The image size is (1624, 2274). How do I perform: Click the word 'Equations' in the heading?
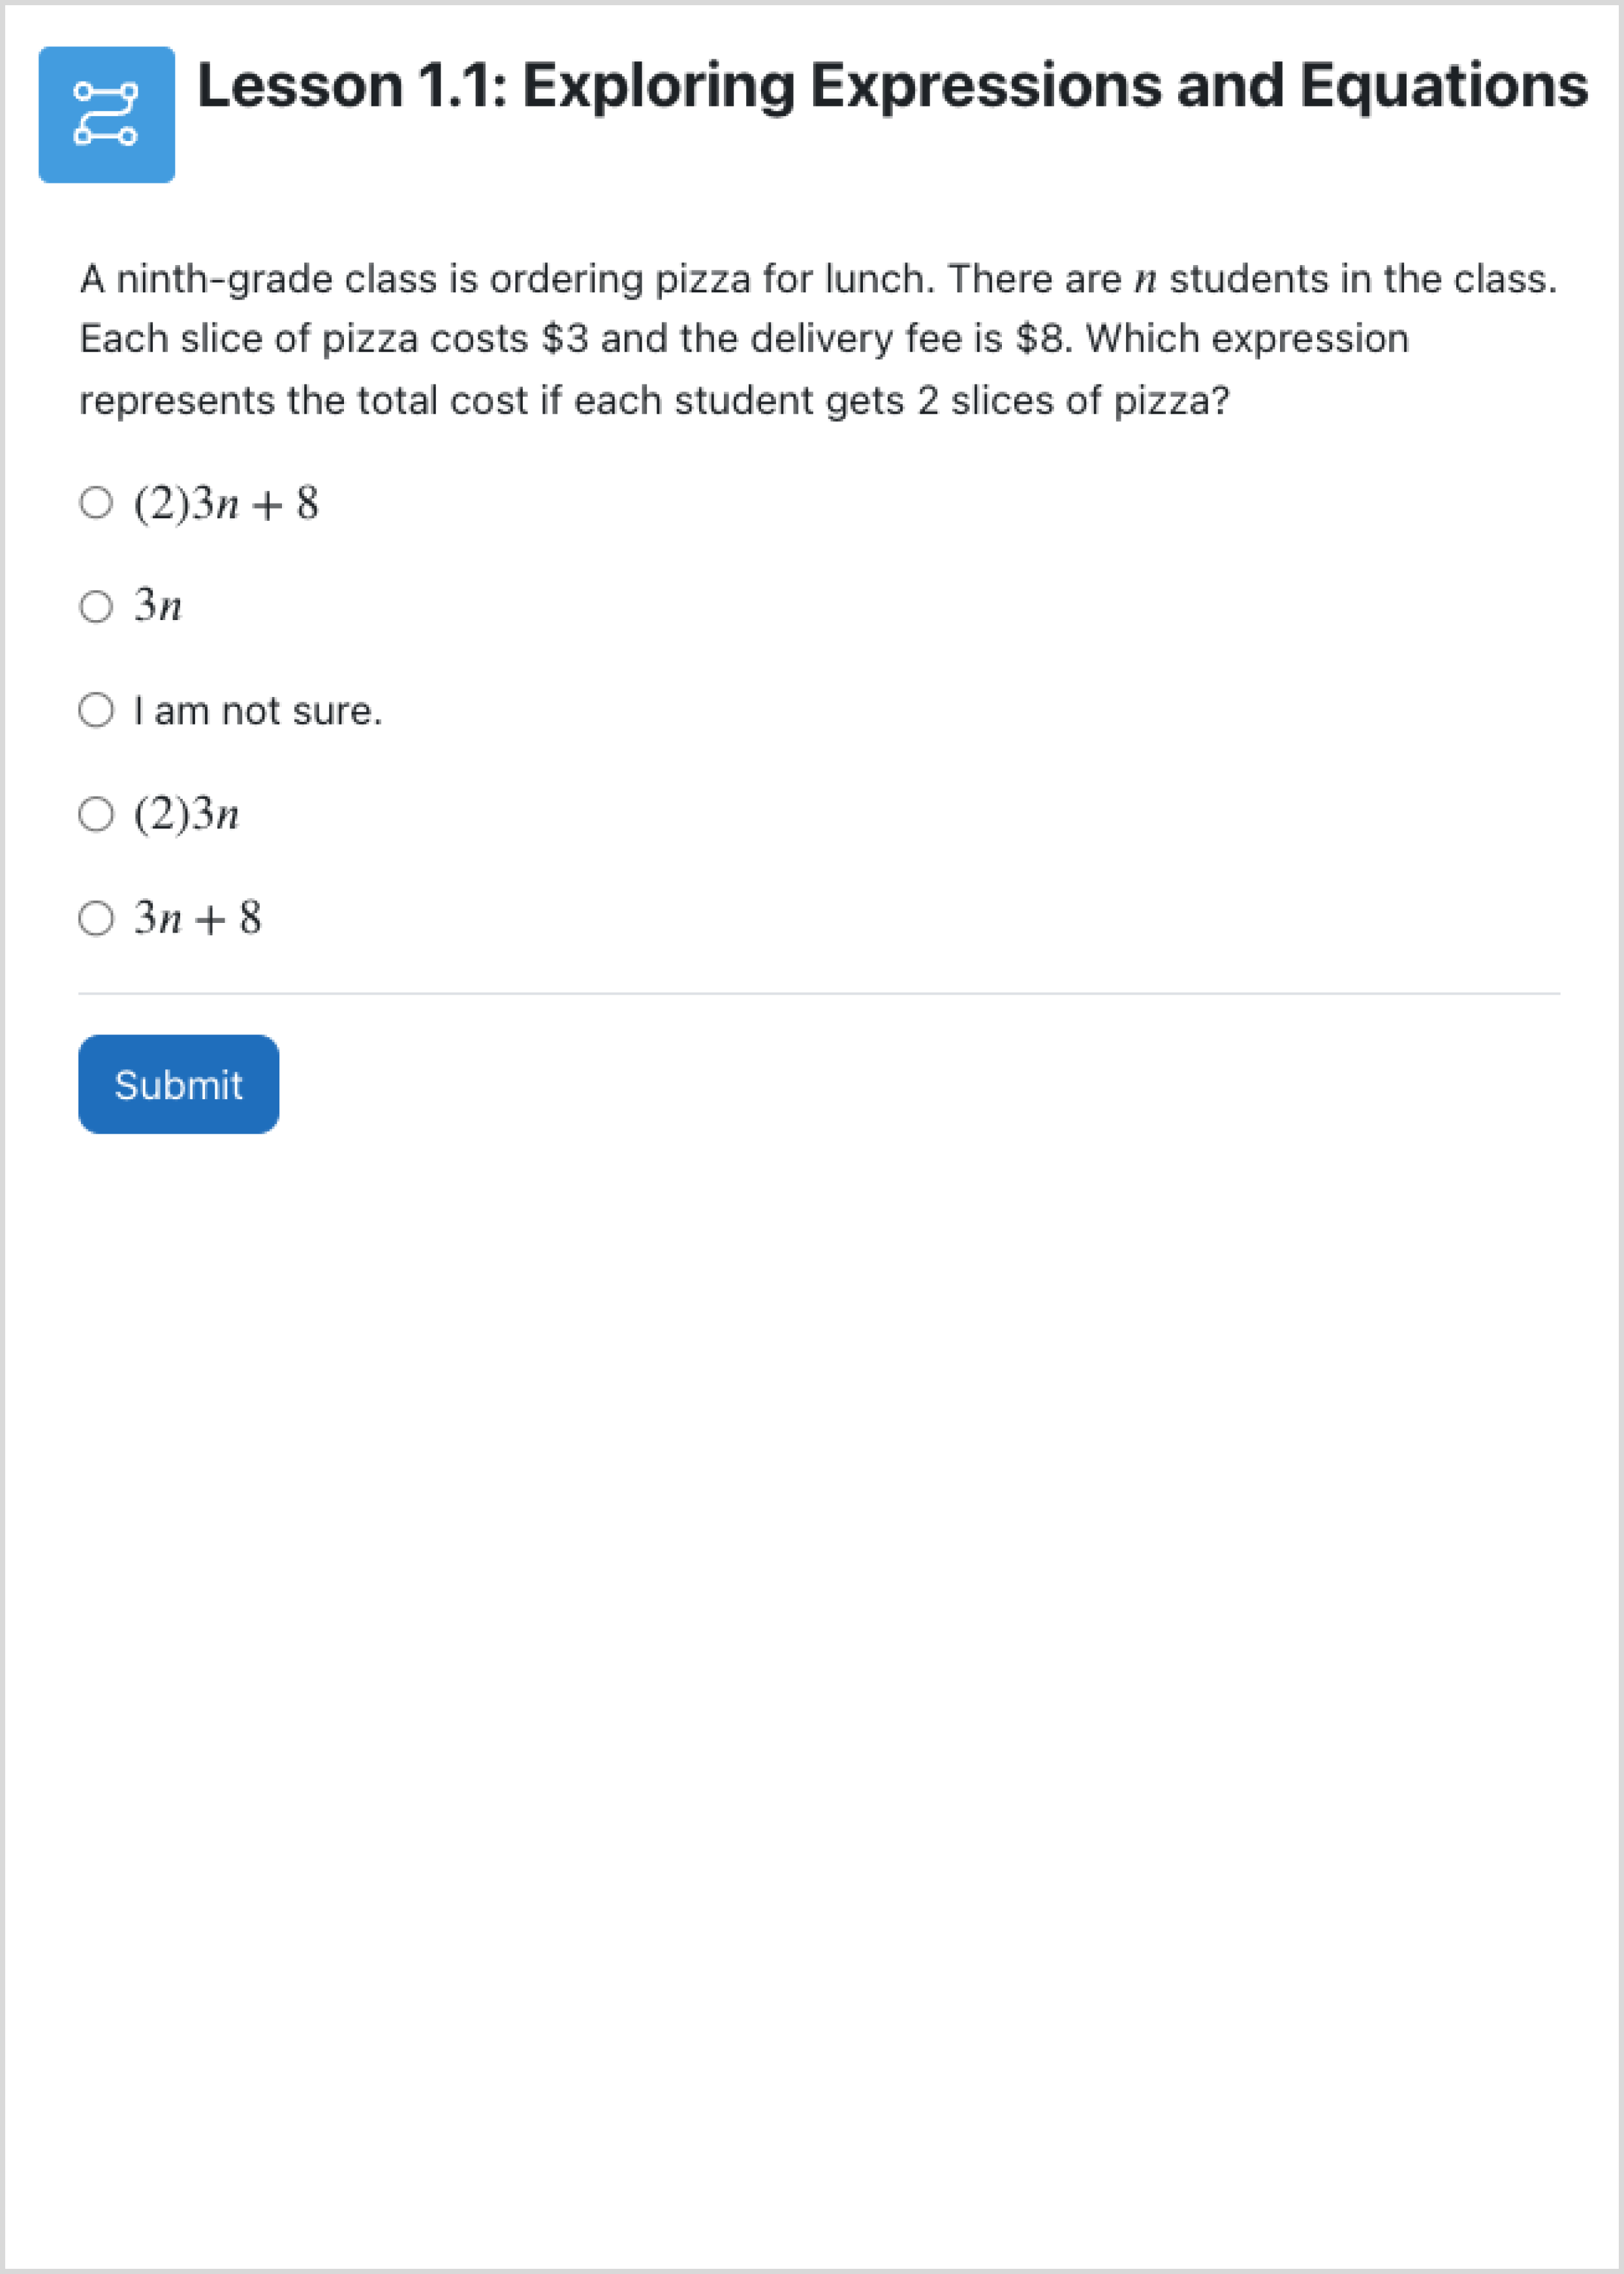click(1444, 86)
